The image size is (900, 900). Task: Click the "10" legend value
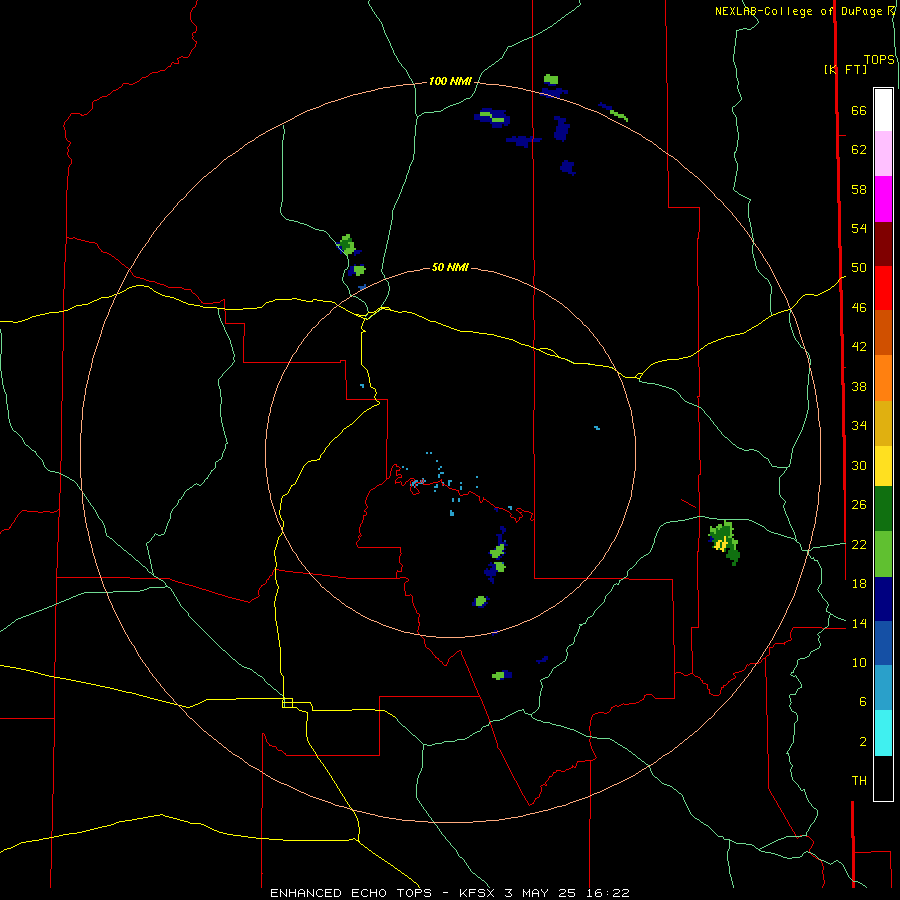859,662
